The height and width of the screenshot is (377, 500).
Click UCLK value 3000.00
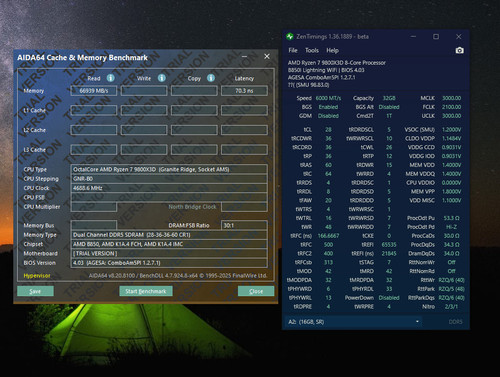tap(451, 116)
